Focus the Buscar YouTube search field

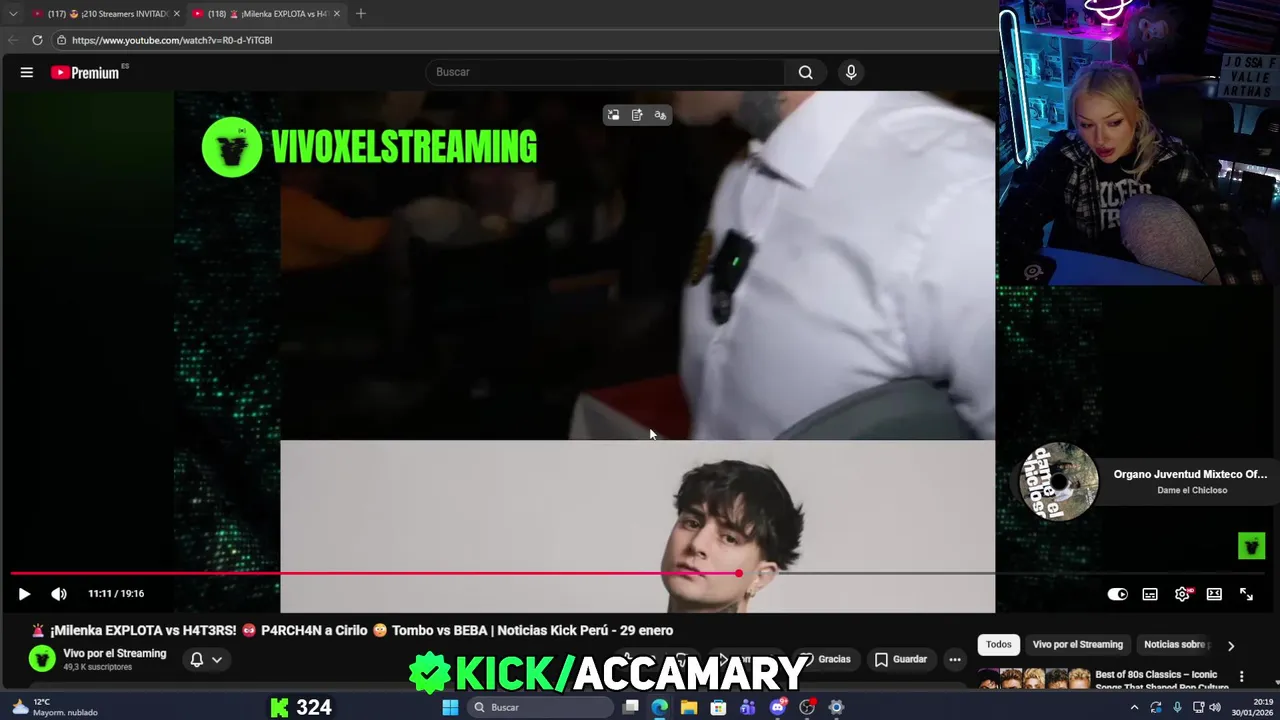tap(605, 72)
